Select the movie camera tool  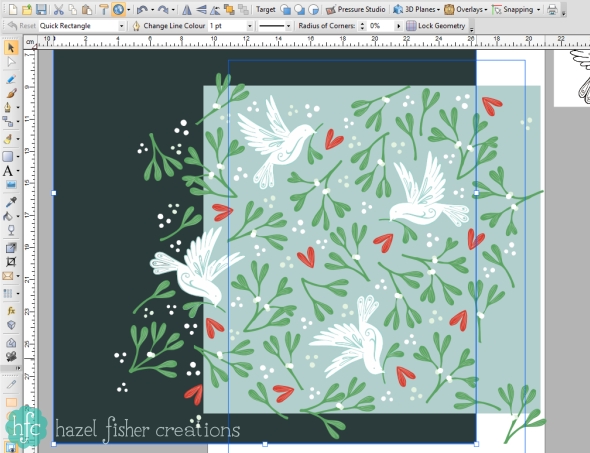point(11,356)
